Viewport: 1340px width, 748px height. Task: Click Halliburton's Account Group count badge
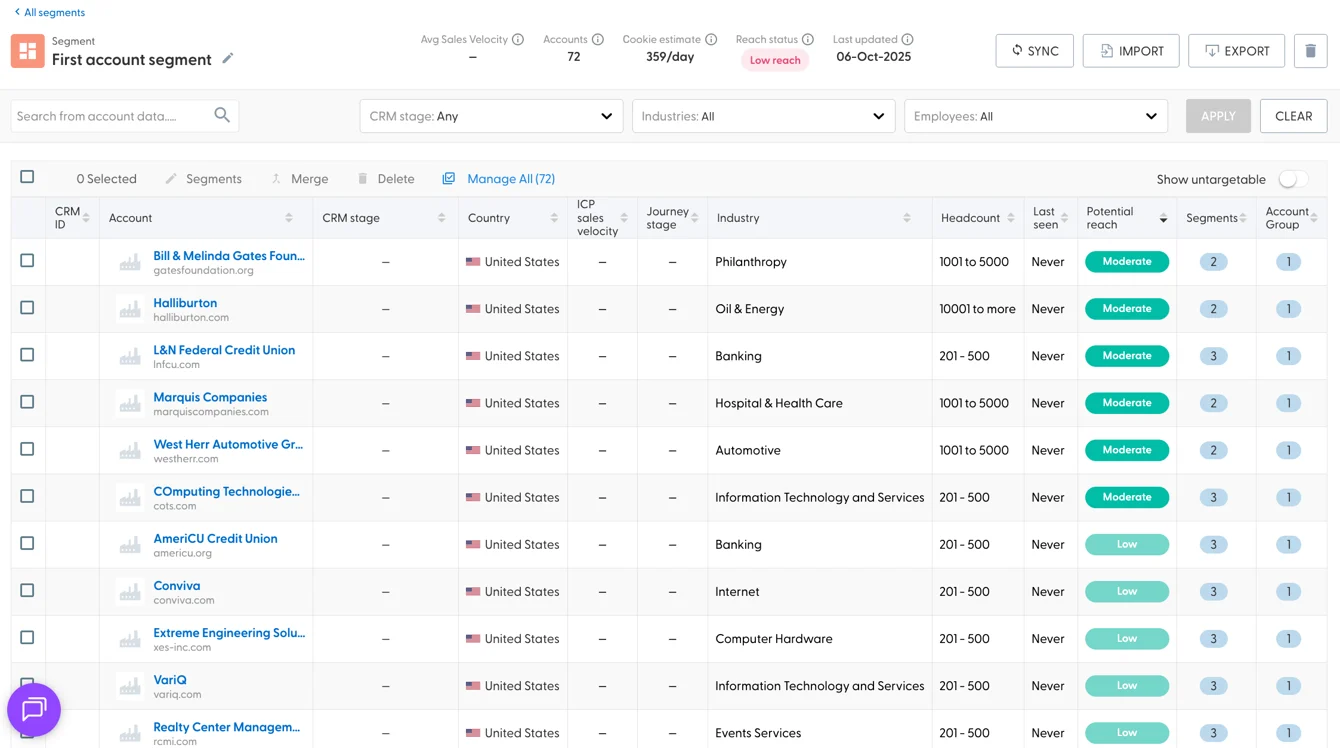point(1288,309)
